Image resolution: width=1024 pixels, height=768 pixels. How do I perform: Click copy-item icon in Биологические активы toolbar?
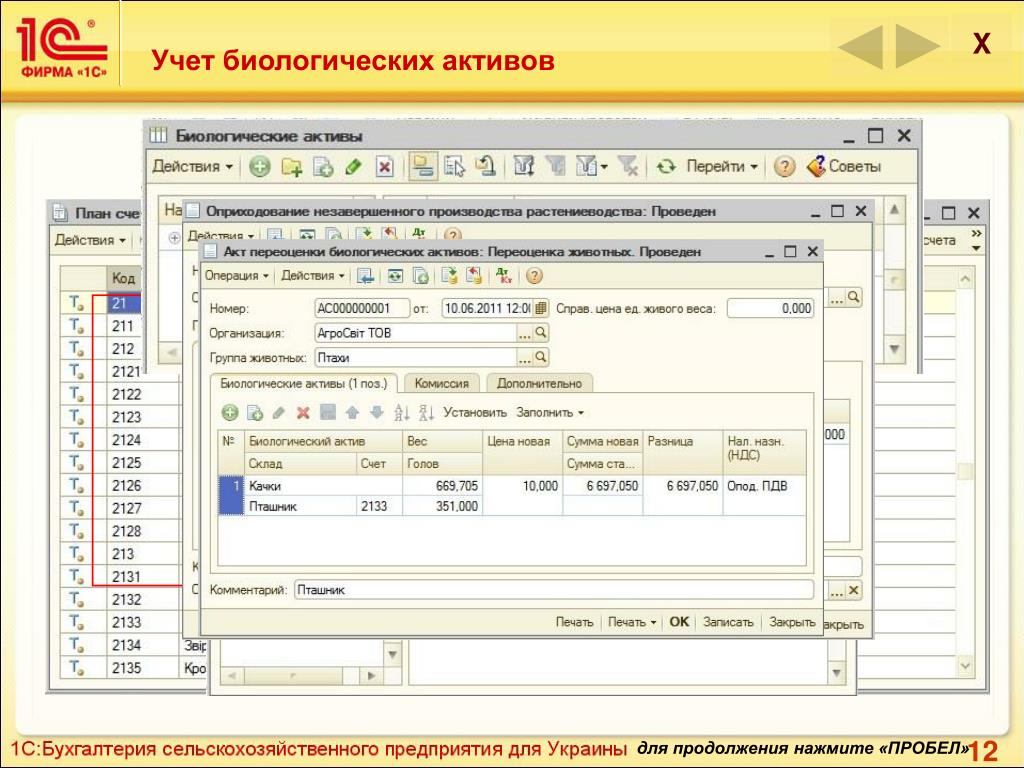pyautogui.click(x=323, y=167)
